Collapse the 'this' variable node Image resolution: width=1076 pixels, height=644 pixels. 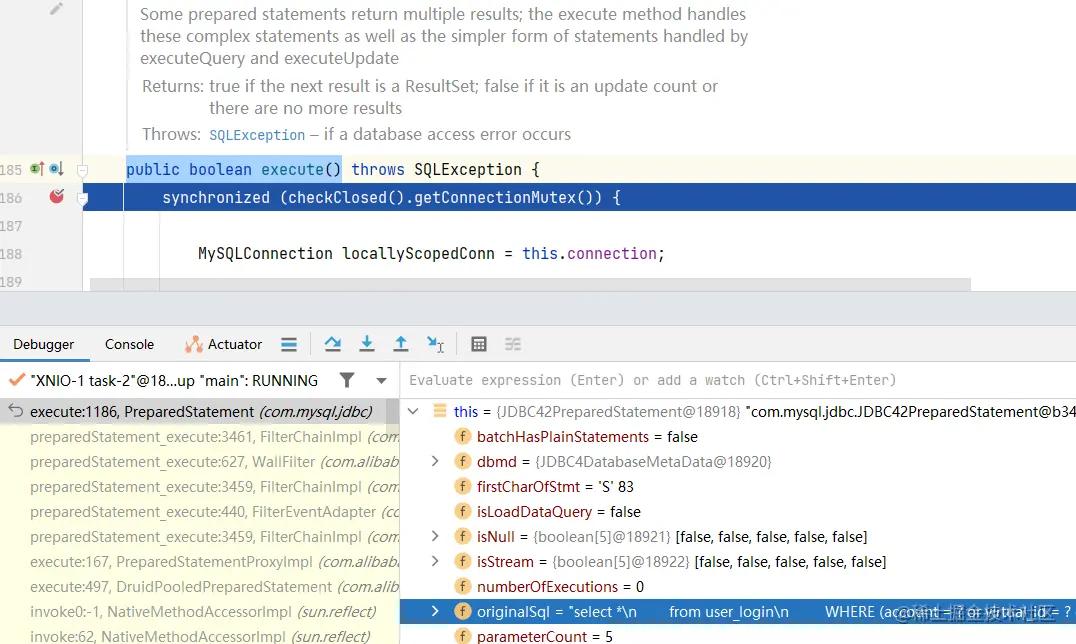pos(413,411)
